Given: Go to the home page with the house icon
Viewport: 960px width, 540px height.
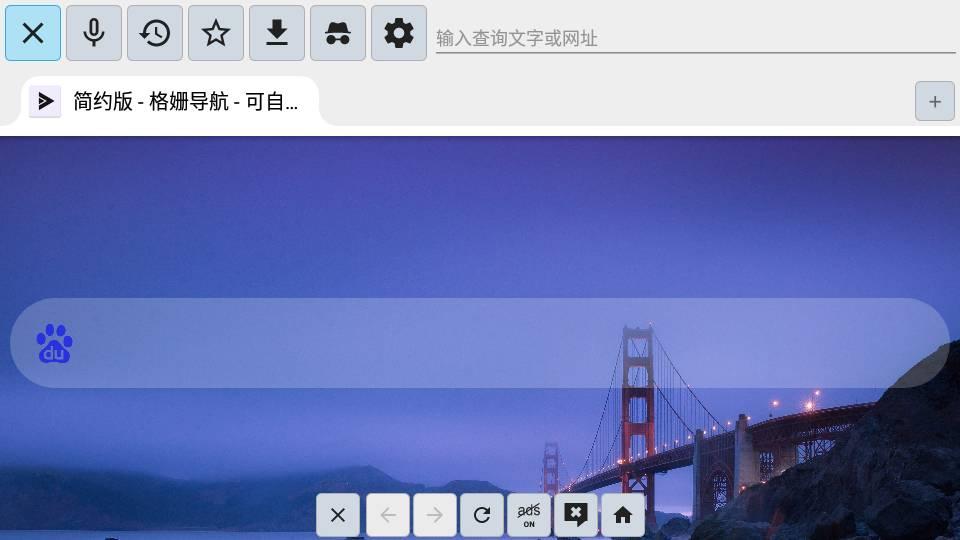Looking at the screenshot, I should coord(623,515).
